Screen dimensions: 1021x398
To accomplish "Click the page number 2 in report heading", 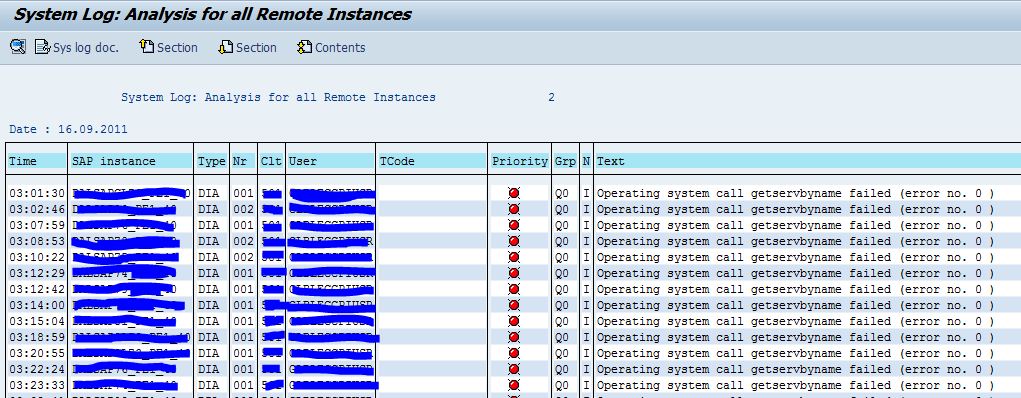I will click(x=552, y=97).
